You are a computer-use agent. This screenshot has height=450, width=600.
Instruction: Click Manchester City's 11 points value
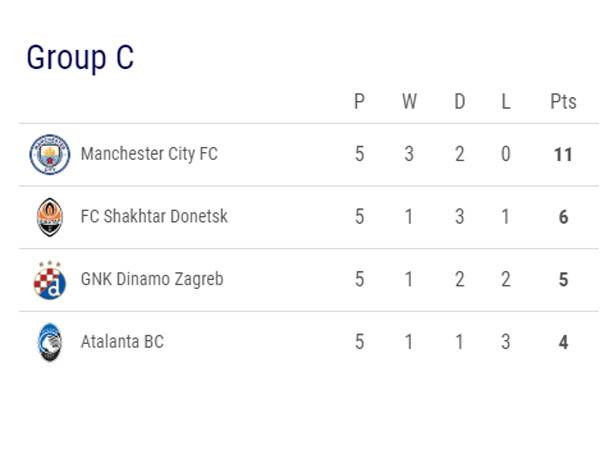coord(563,155)
